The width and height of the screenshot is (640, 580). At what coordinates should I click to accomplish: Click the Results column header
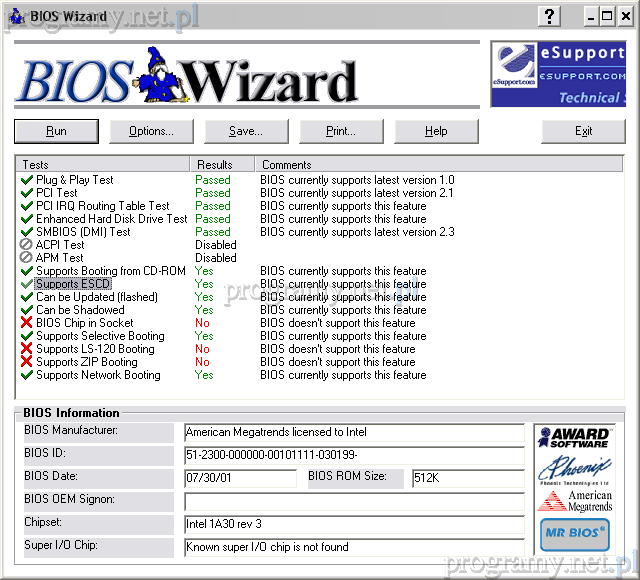pos(221,164)
